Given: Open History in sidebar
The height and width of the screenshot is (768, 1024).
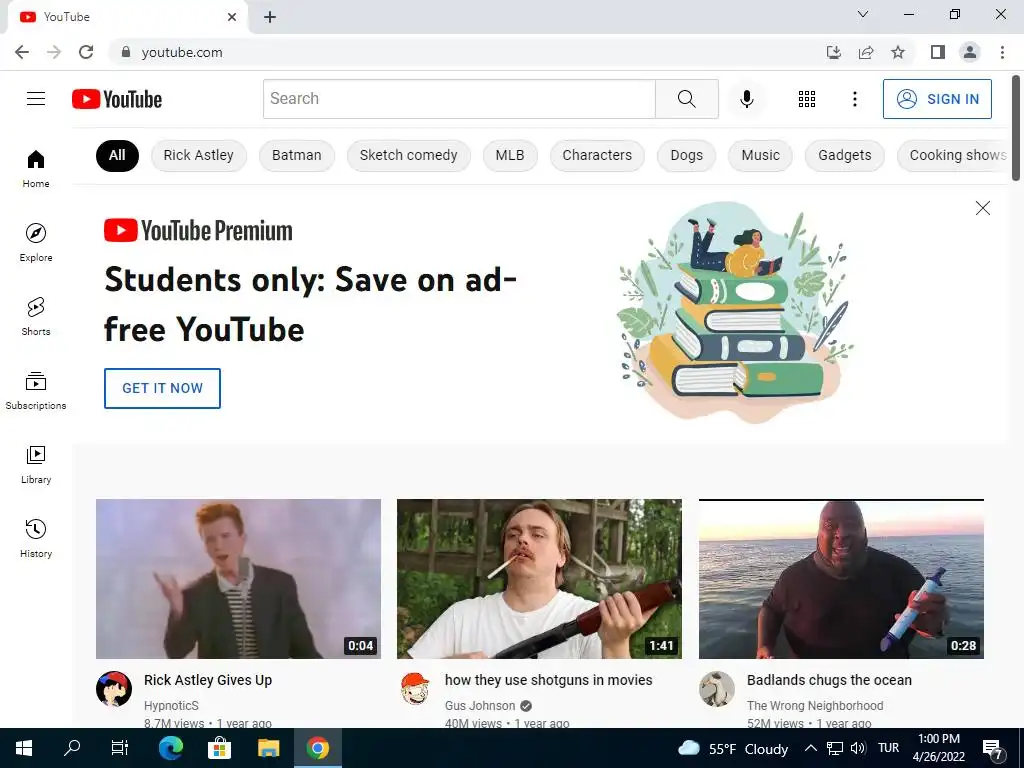Looking at the screenshot, I should tap(36, 539).
